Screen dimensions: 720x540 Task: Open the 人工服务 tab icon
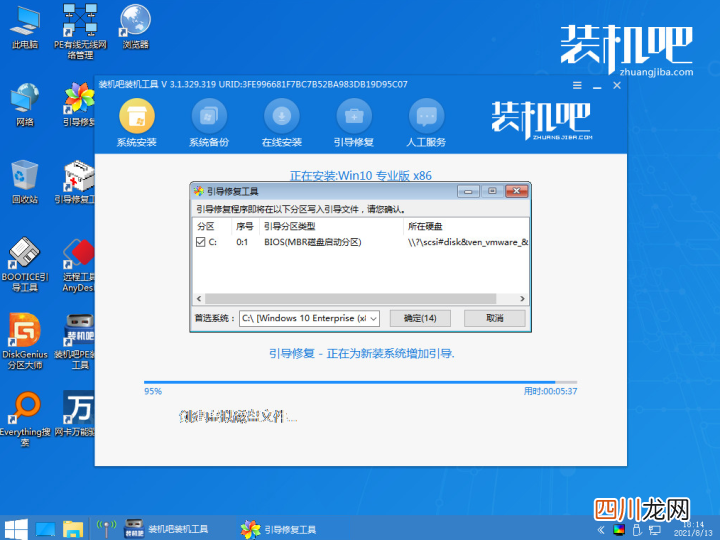(427, 116)
